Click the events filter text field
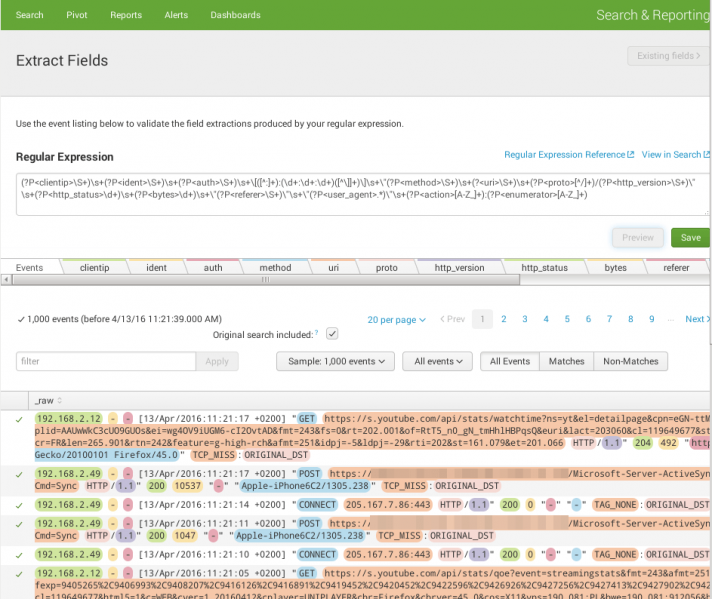Screen dimensions: 712x599 (106, 361)
